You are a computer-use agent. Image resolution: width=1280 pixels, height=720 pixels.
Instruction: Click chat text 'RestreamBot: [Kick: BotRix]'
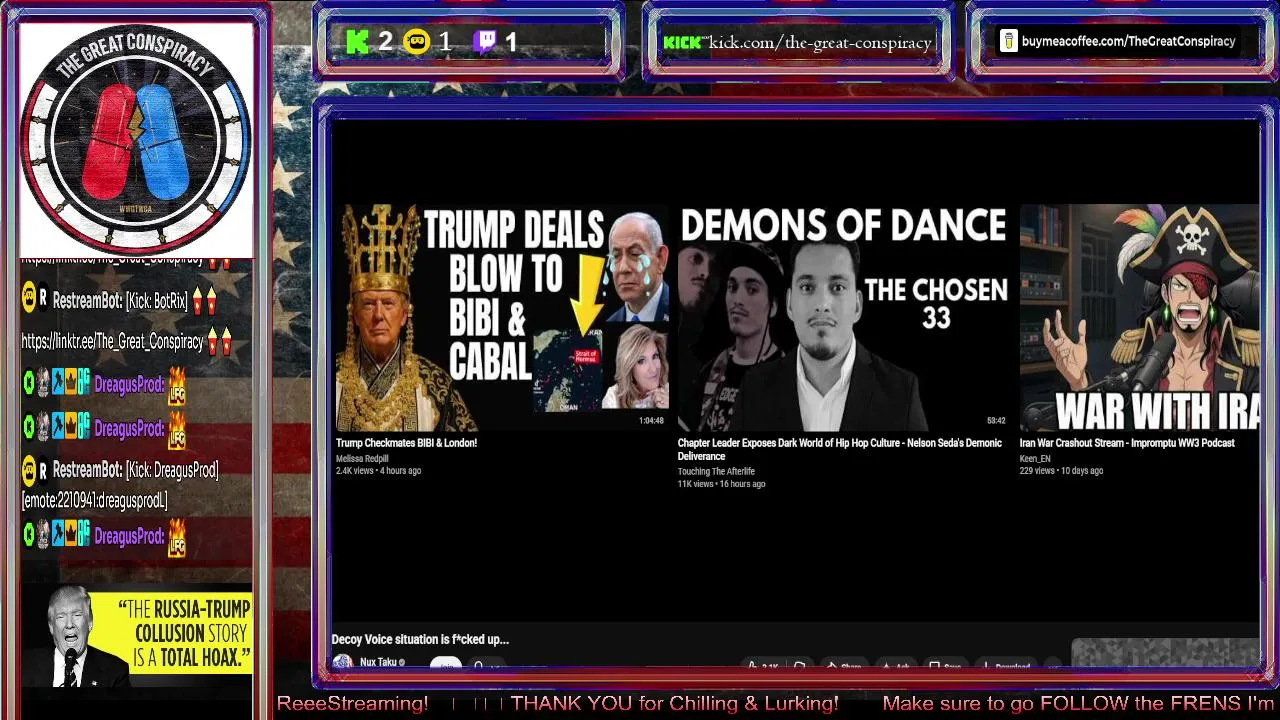[120, 301]
